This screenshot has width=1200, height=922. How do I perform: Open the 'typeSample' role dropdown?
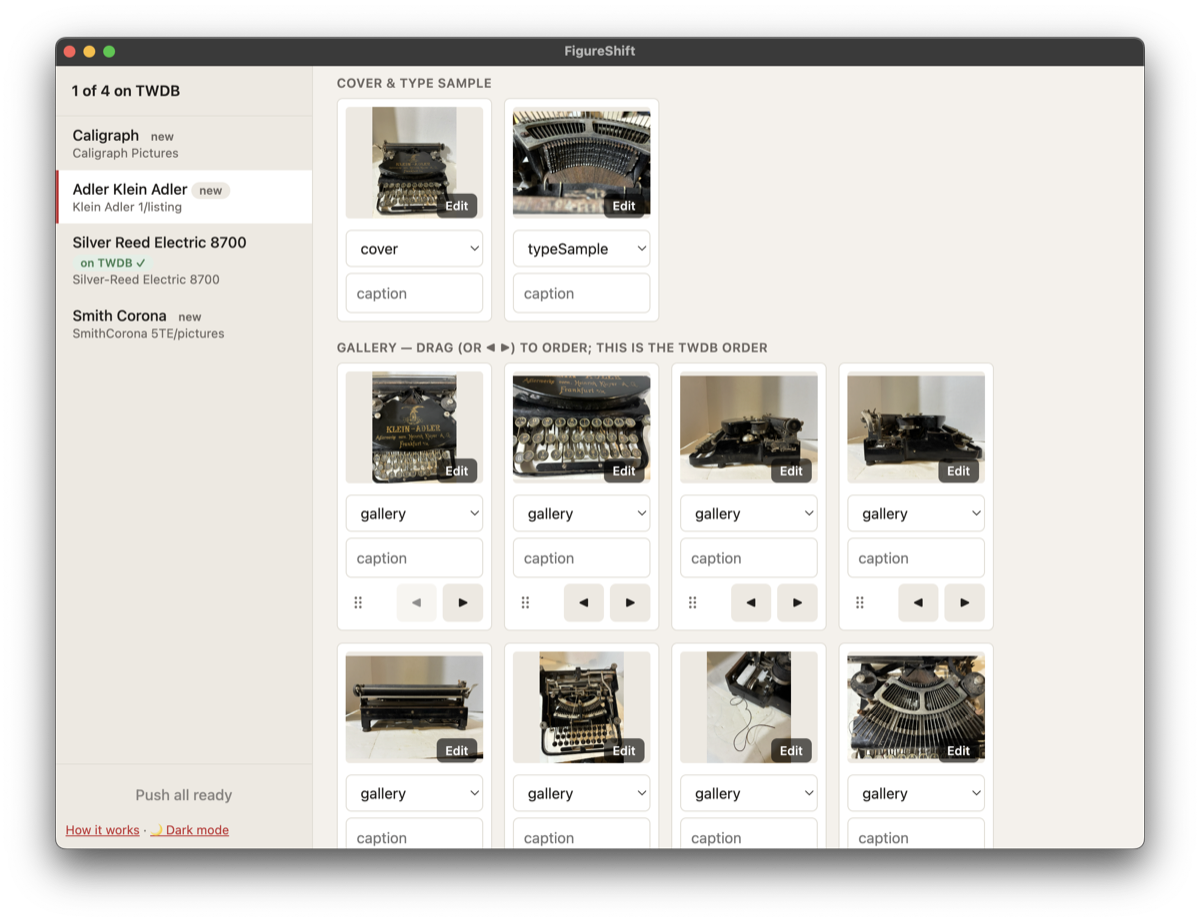[581, 249]
